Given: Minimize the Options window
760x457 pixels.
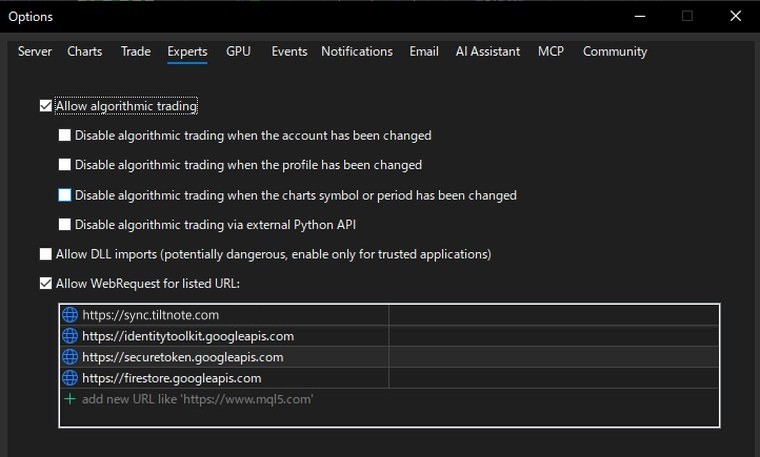Looking at the screenshot, I should pyautogui.click(x=640, y=16).
